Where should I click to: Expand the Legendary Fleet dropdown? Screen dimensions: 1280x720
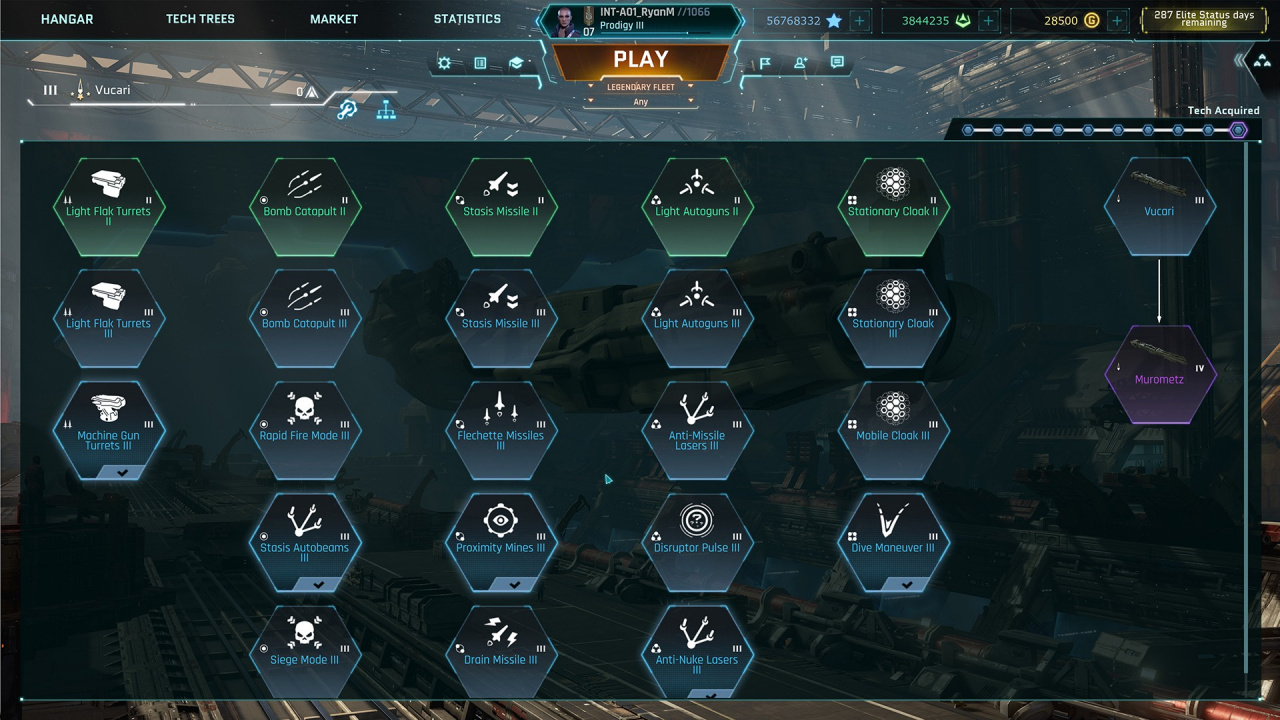click(641, 87)
